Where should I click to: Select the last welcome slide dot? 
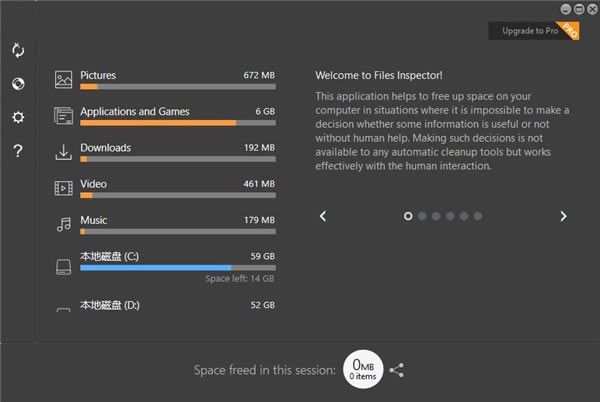coord(478,216)
